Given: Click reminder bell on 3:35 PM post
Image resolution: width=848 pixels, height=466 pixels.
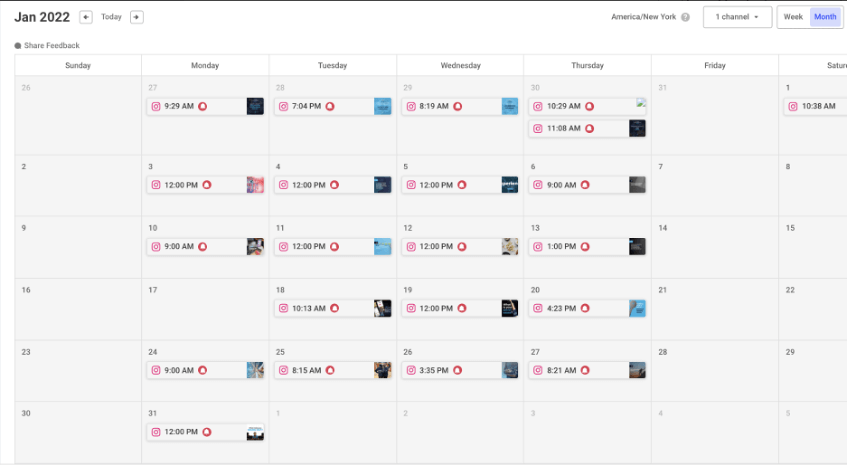Looking at the screenshot, I should (x=458, y=370).
